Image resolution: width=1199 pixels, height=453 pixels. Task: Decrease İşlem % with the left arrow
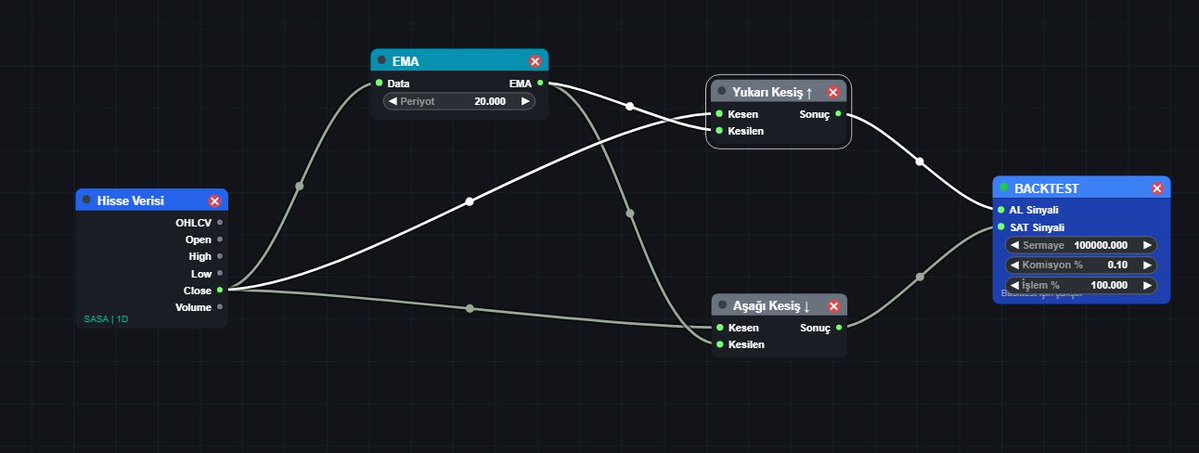click(1015, 285)
